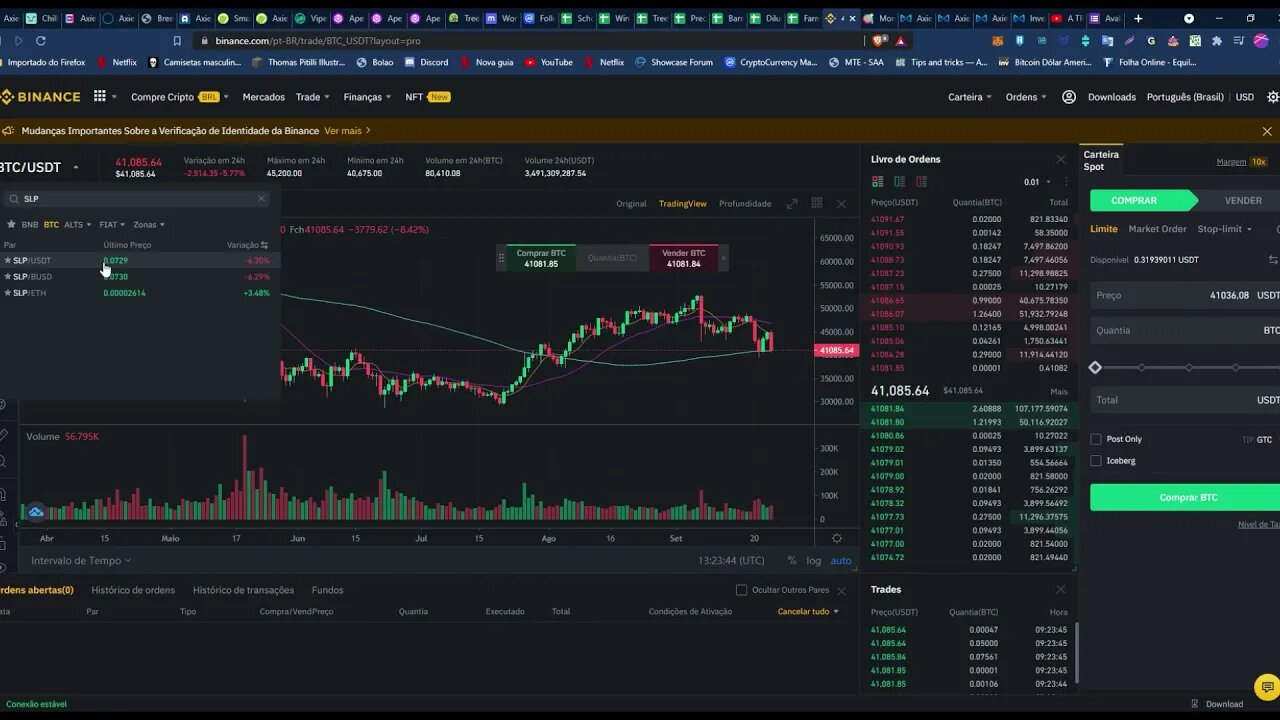
Task: Open Histórico de ordens tab
Action: pyautogui.click(x=133, y=590)
